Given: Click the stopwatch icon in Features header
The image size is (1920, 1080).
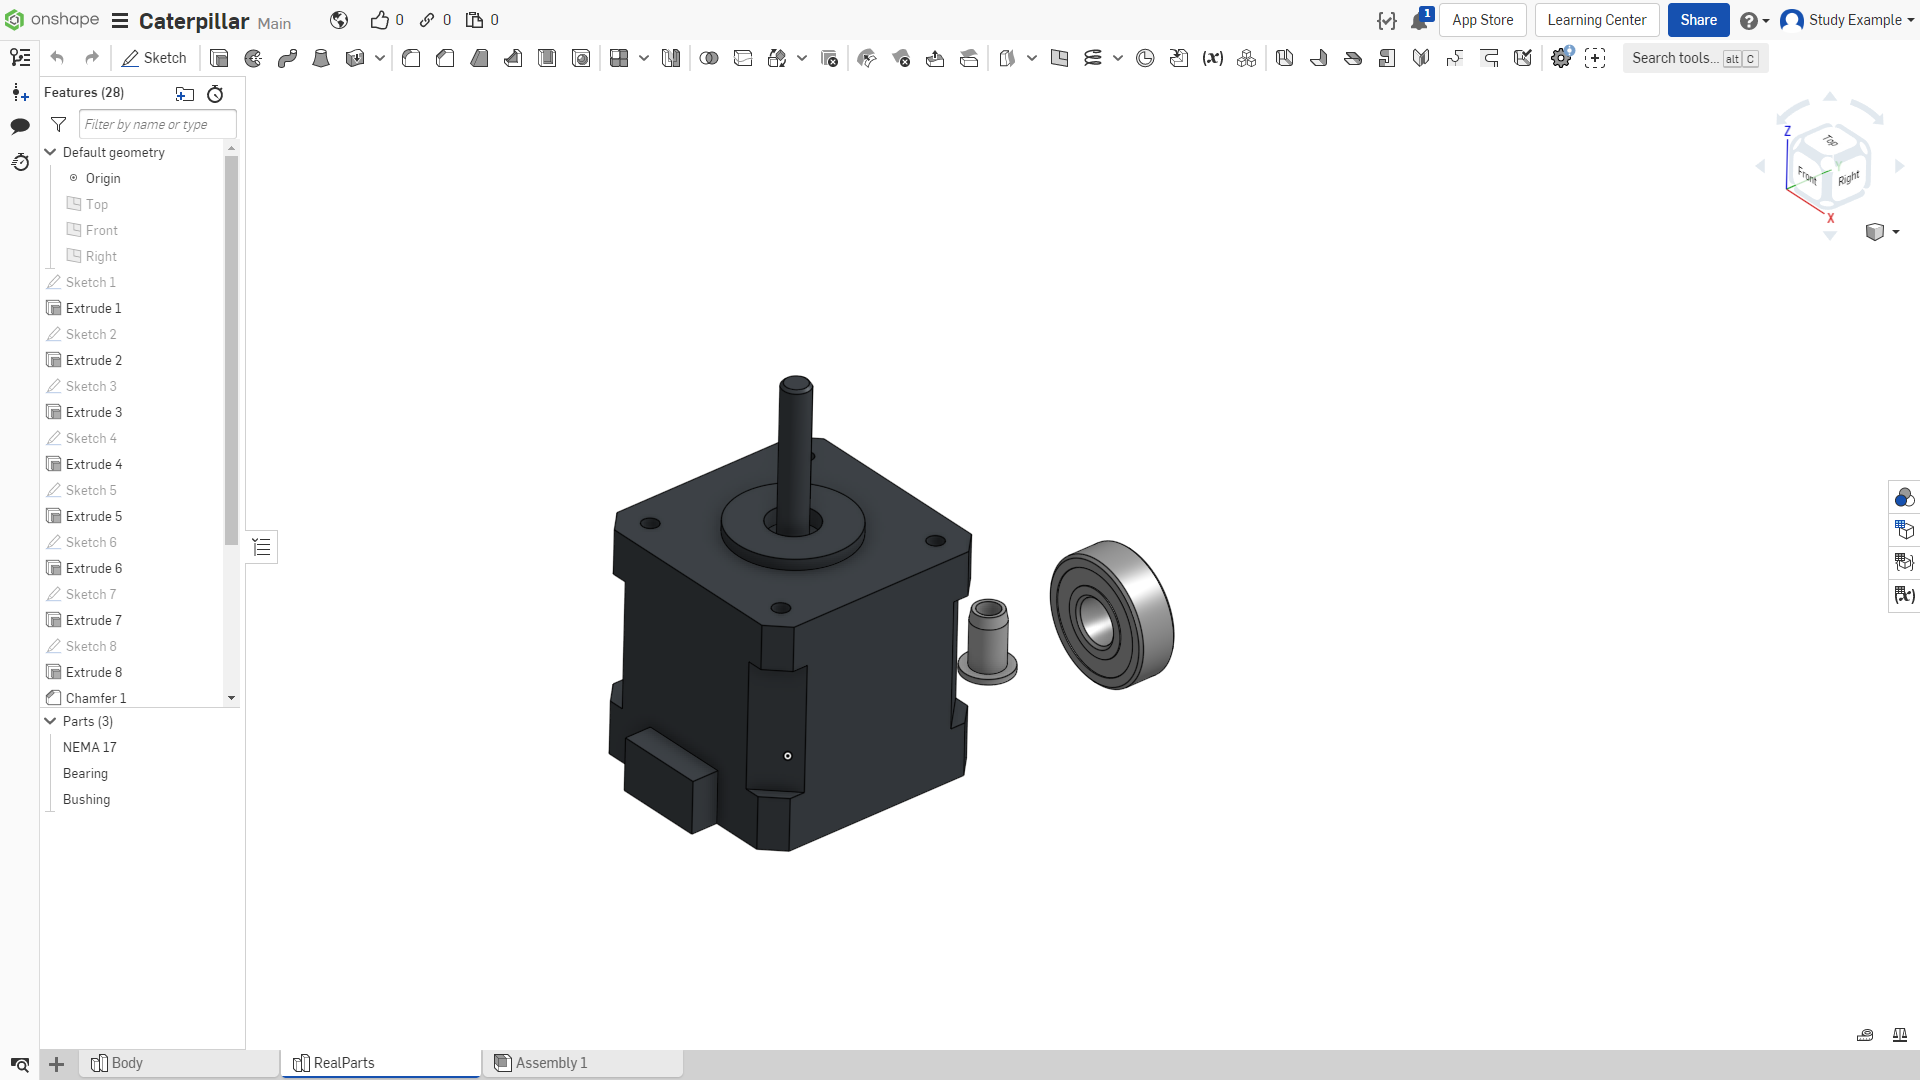Looking at the screenshot, I should coord(215,94).
